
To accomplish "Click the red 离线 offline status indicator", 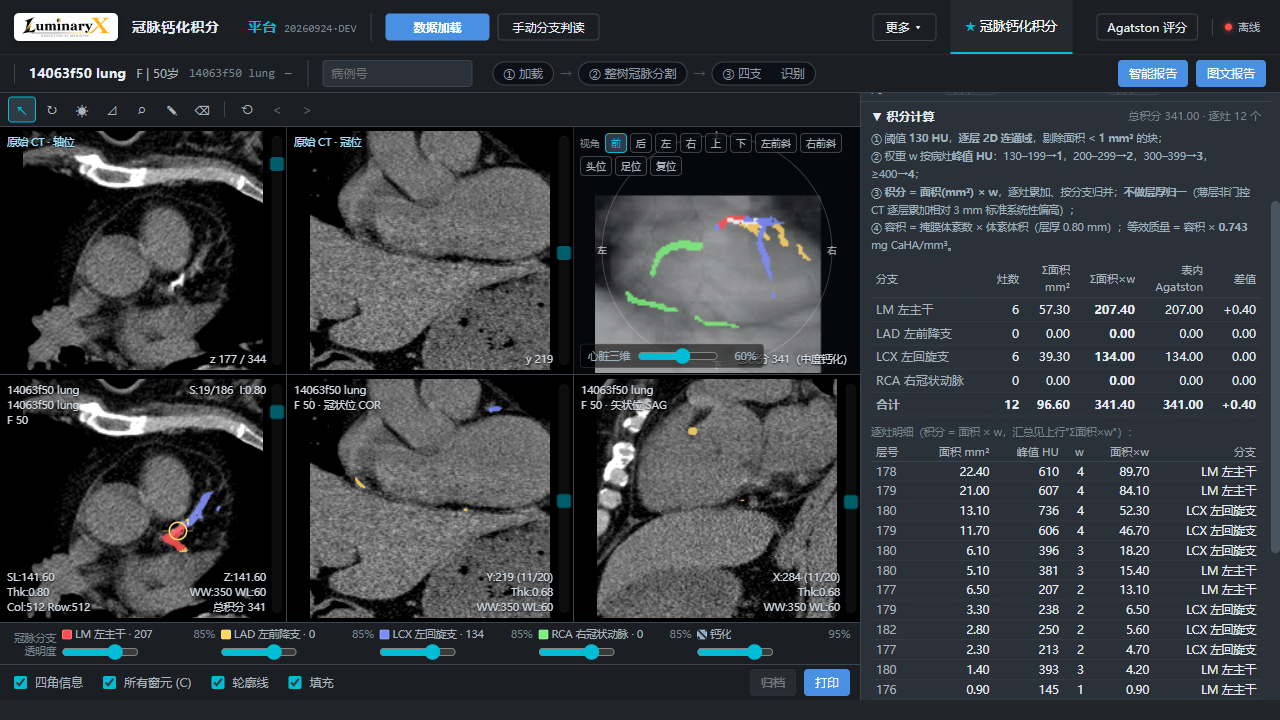I will [x=1243, y=27].
